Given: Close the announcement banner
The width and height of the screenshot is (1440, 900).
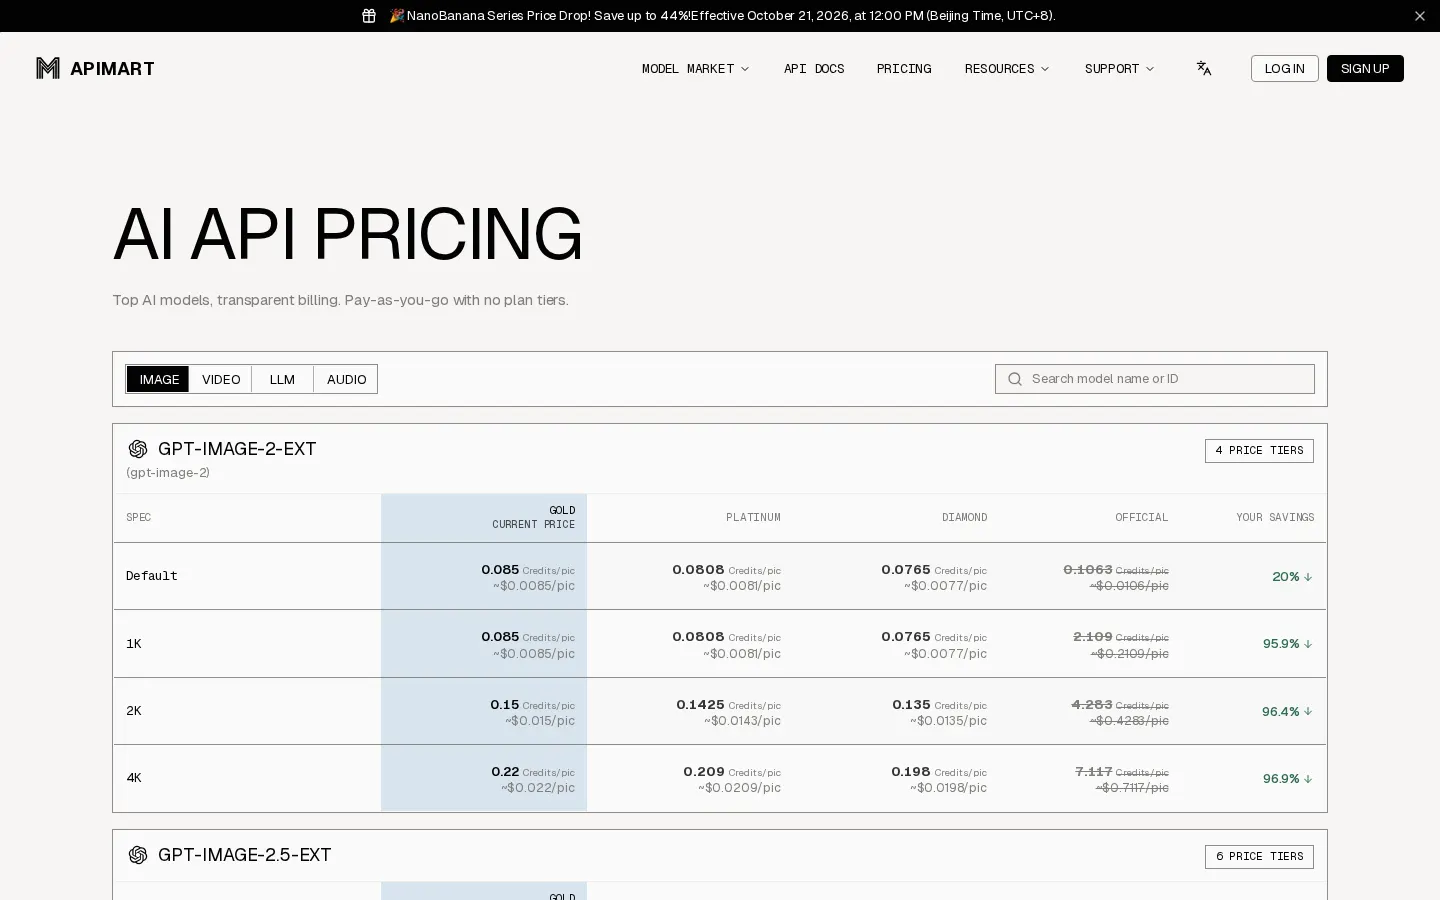Looking at the screenshot, I should pos(1419,16).
